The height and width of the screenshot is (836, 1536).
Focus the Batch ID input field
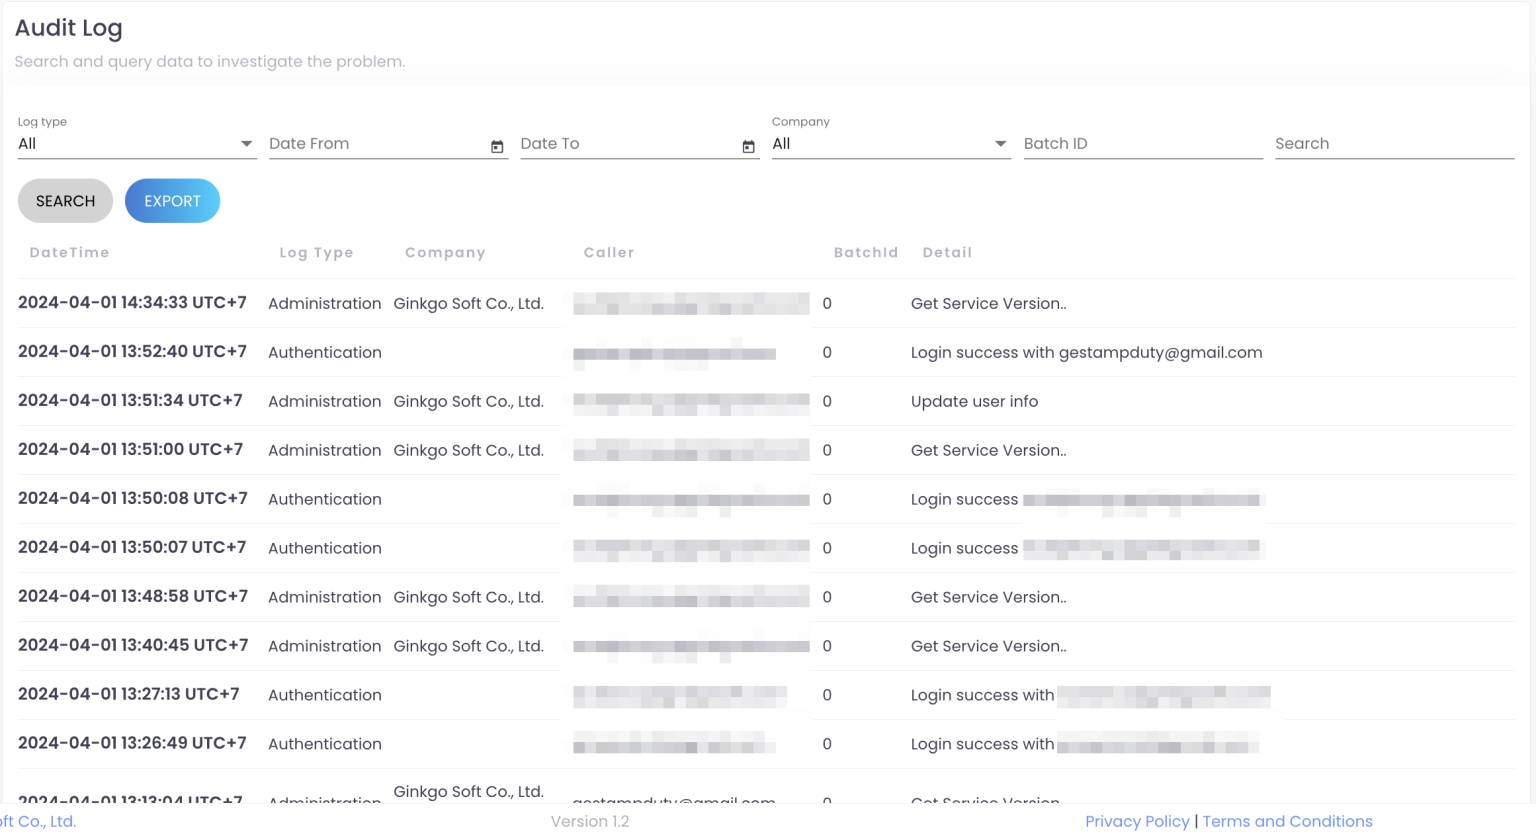coord(1143,144)
